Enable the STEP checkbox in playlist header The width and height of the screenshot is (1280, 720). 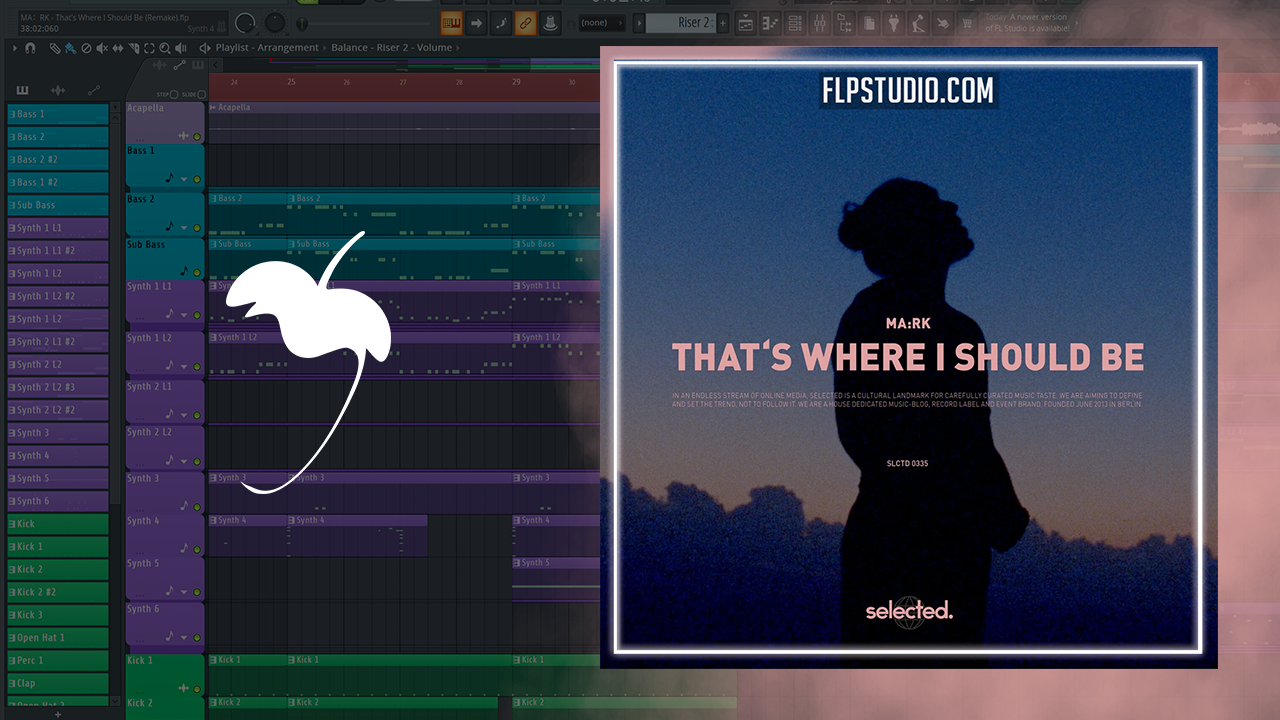[x=173, y=95]
